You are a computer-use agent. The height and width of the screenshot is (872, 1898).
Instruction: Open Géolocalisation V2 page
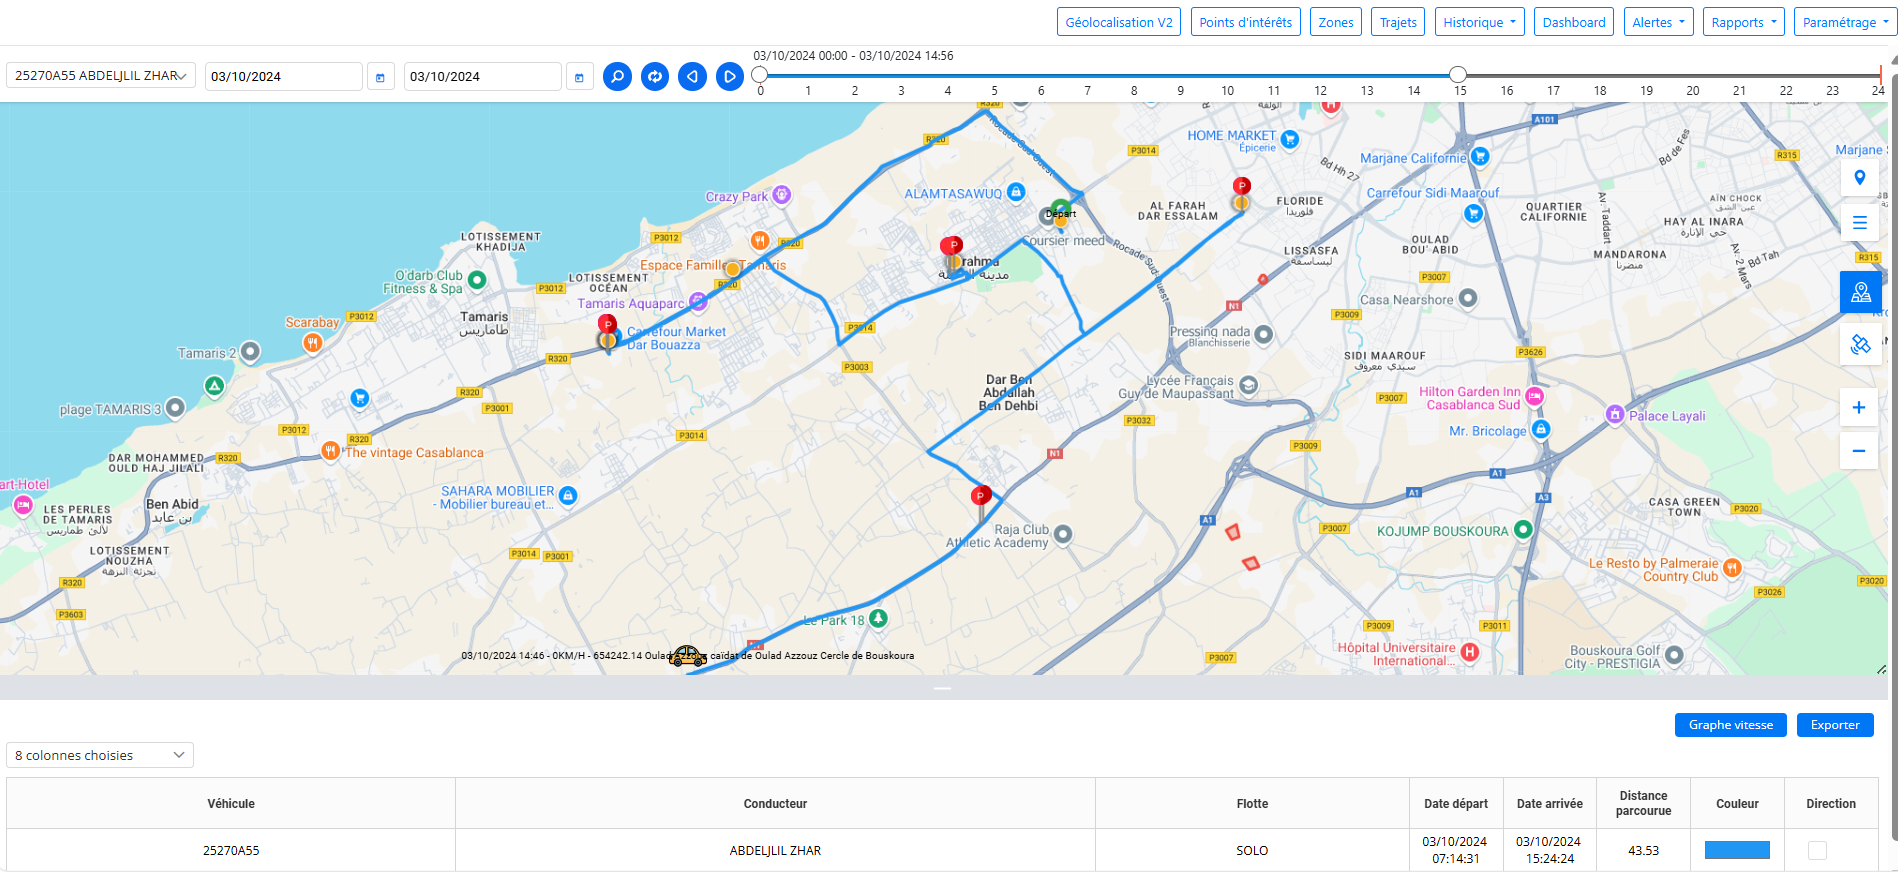coord(1119,22)
